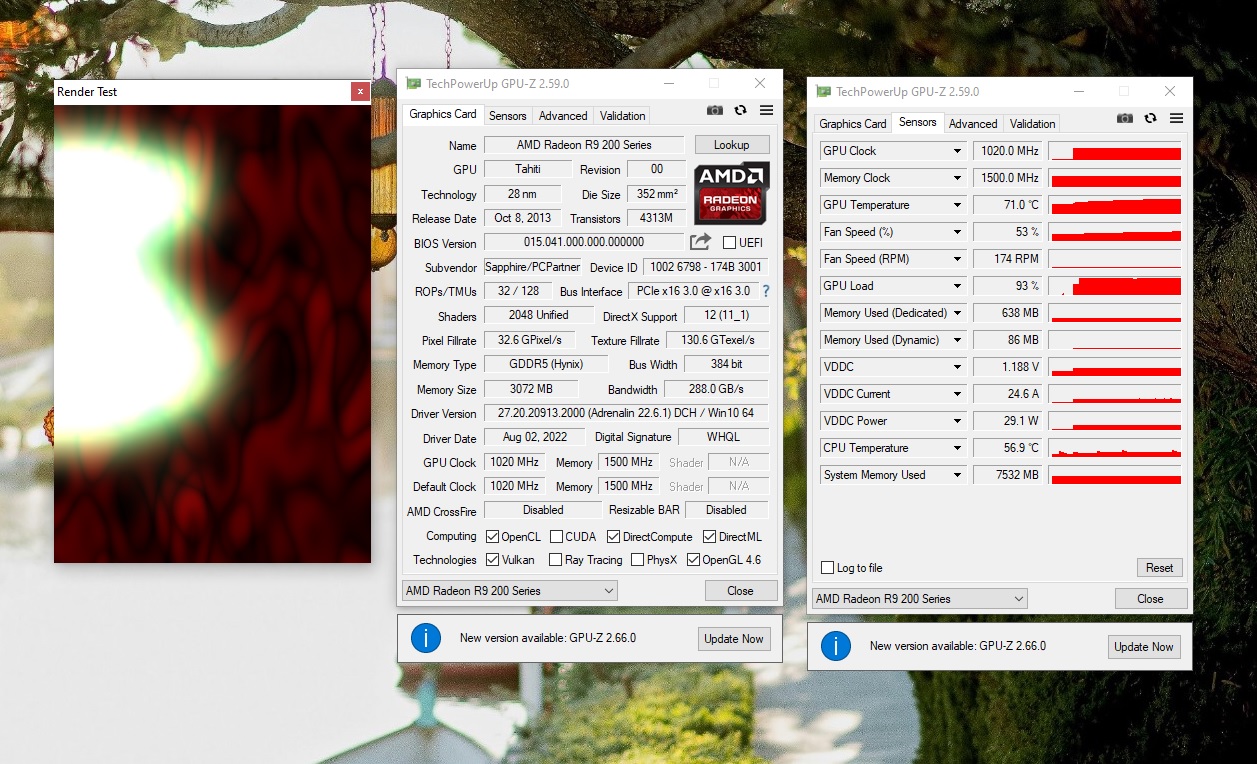Close the Render Test window
The width and height of the screenshot is (1257, 764).
(x=360, y=92)
